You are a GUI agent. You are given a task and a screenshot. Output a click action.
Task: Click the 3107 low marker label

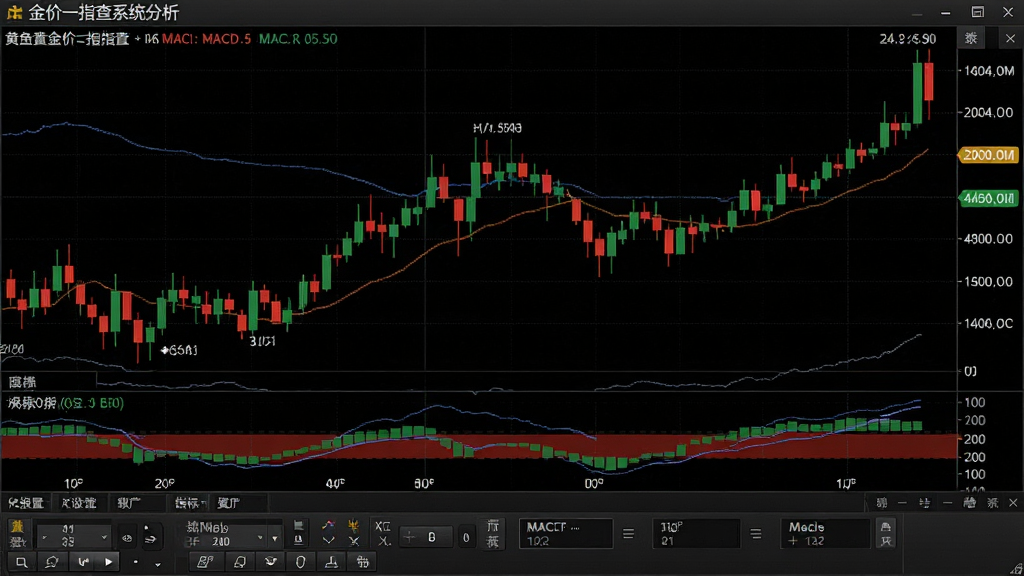tap(262, 341)
